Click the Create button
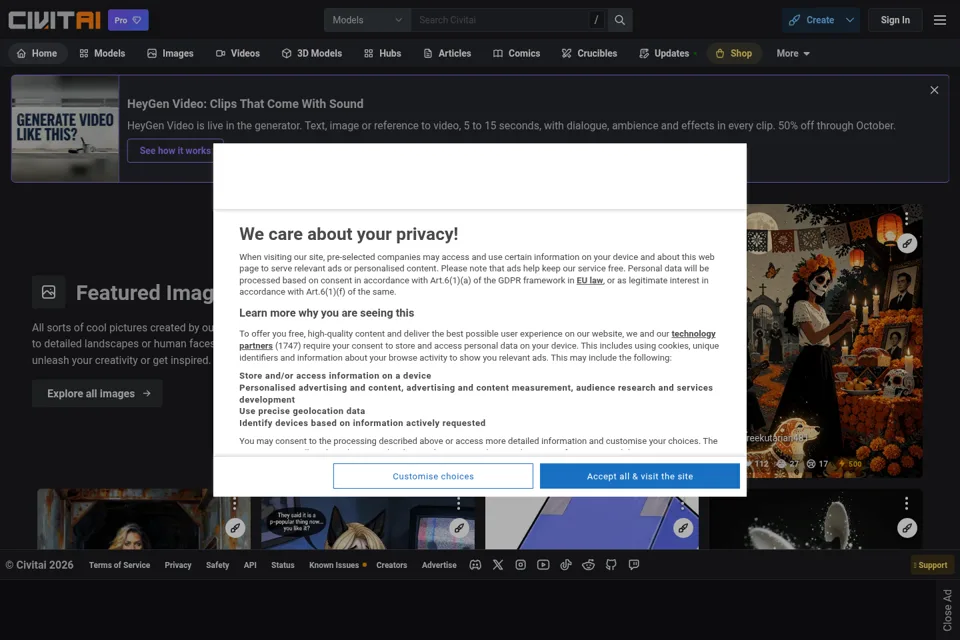960x640 pixels. 812,20
